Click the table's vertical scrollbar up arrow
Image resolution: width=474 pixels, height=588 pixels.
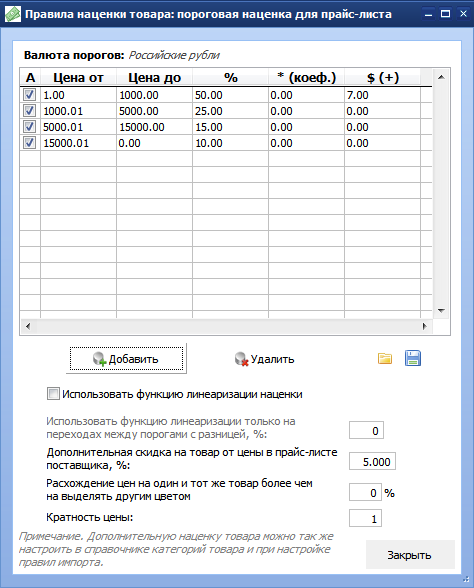coord(441,77)
